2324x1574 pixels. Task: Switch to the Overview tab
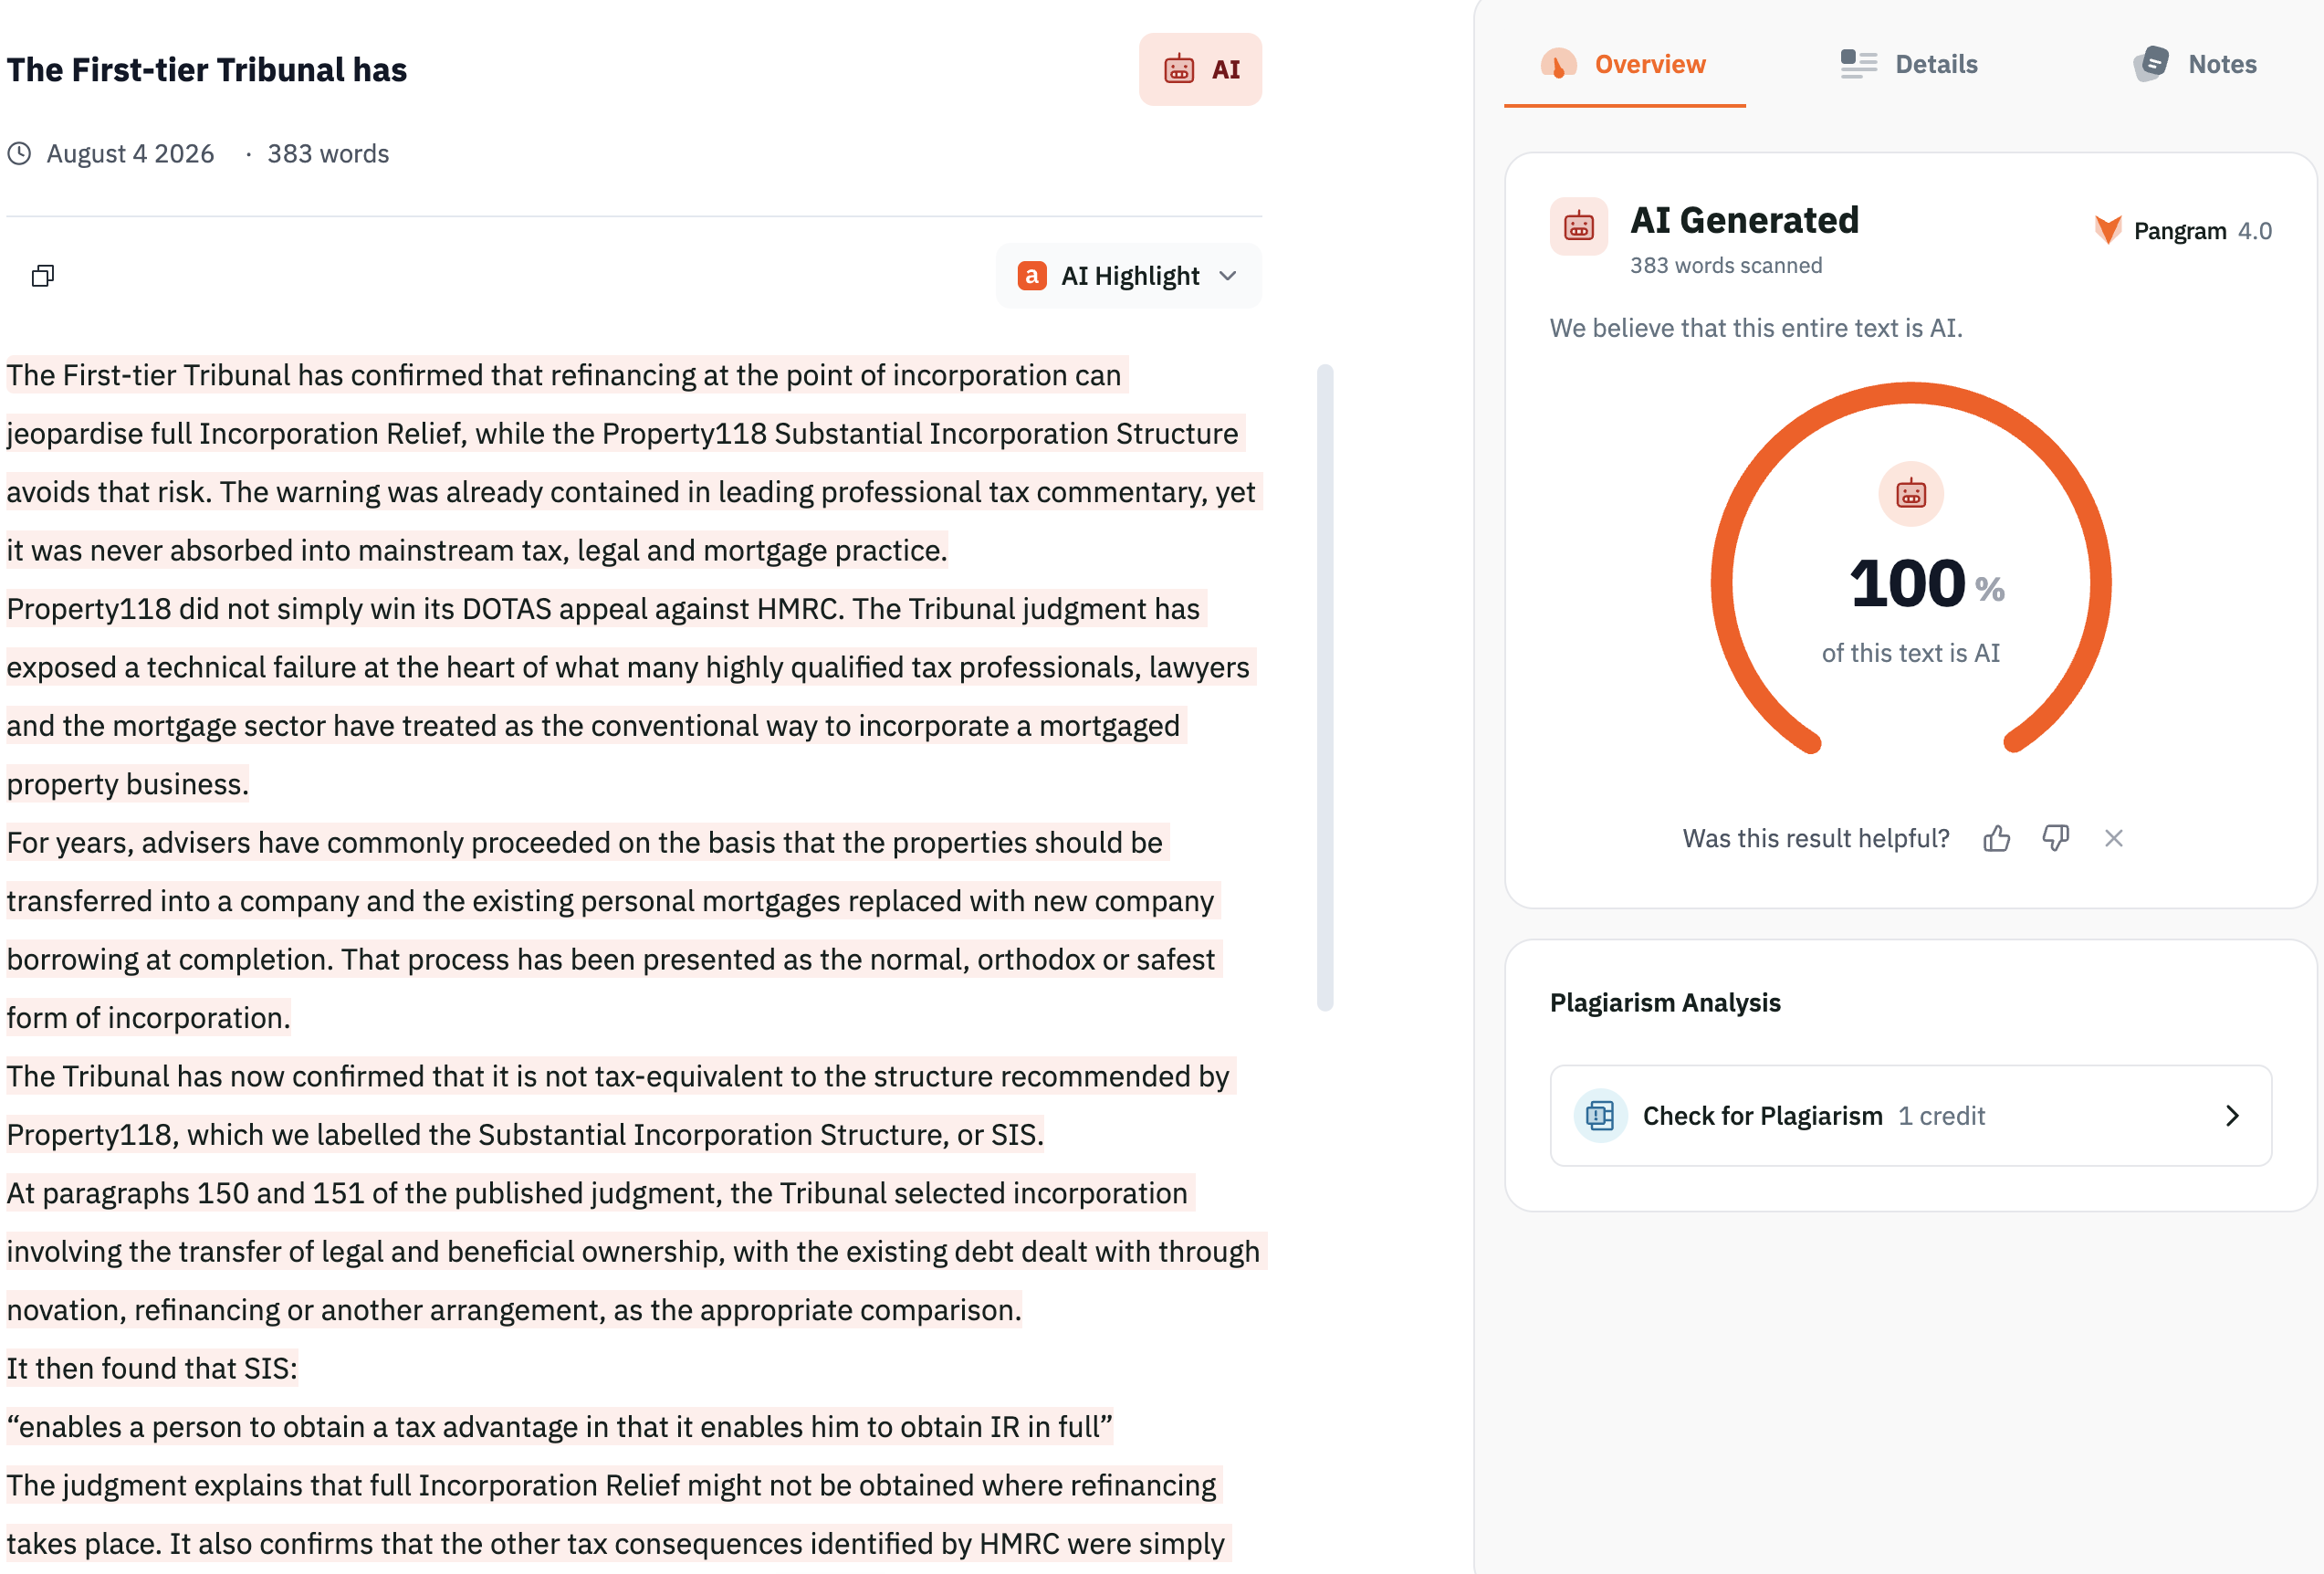(x=1625, y=64)
